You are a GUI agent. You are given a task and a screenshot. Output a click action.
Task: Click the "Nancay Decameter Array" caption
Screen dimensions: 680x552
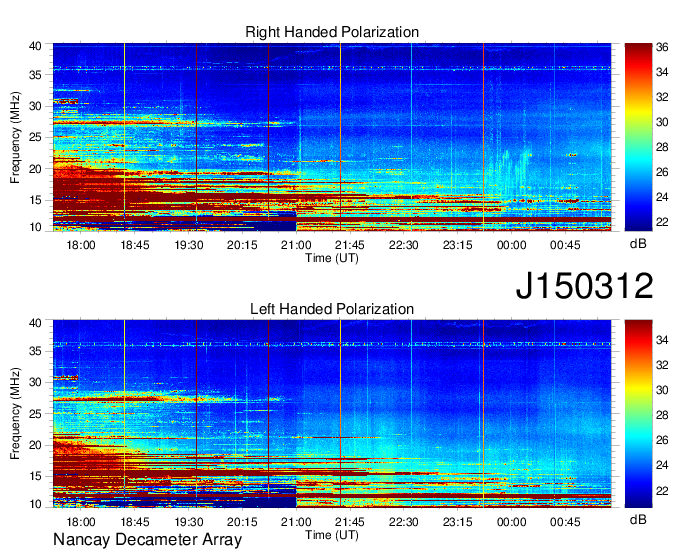(147, 540)
